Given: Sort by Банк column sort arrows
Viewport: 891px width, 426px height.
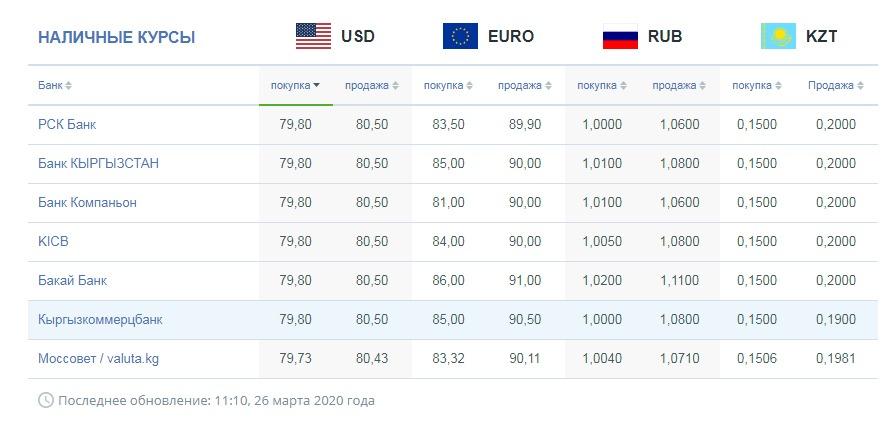Looking at the screenshot, I should point(68,86).
